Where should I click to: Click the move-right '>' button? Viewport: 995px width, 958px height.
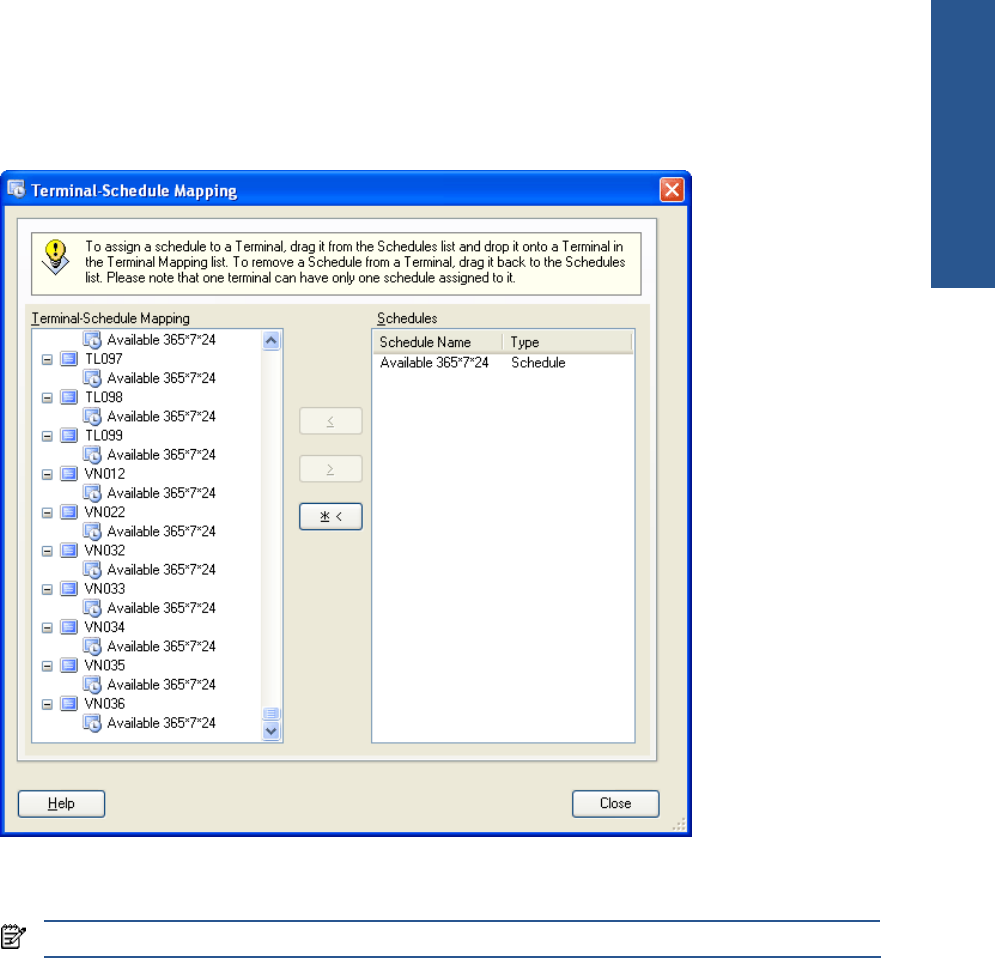pos(331,469)
